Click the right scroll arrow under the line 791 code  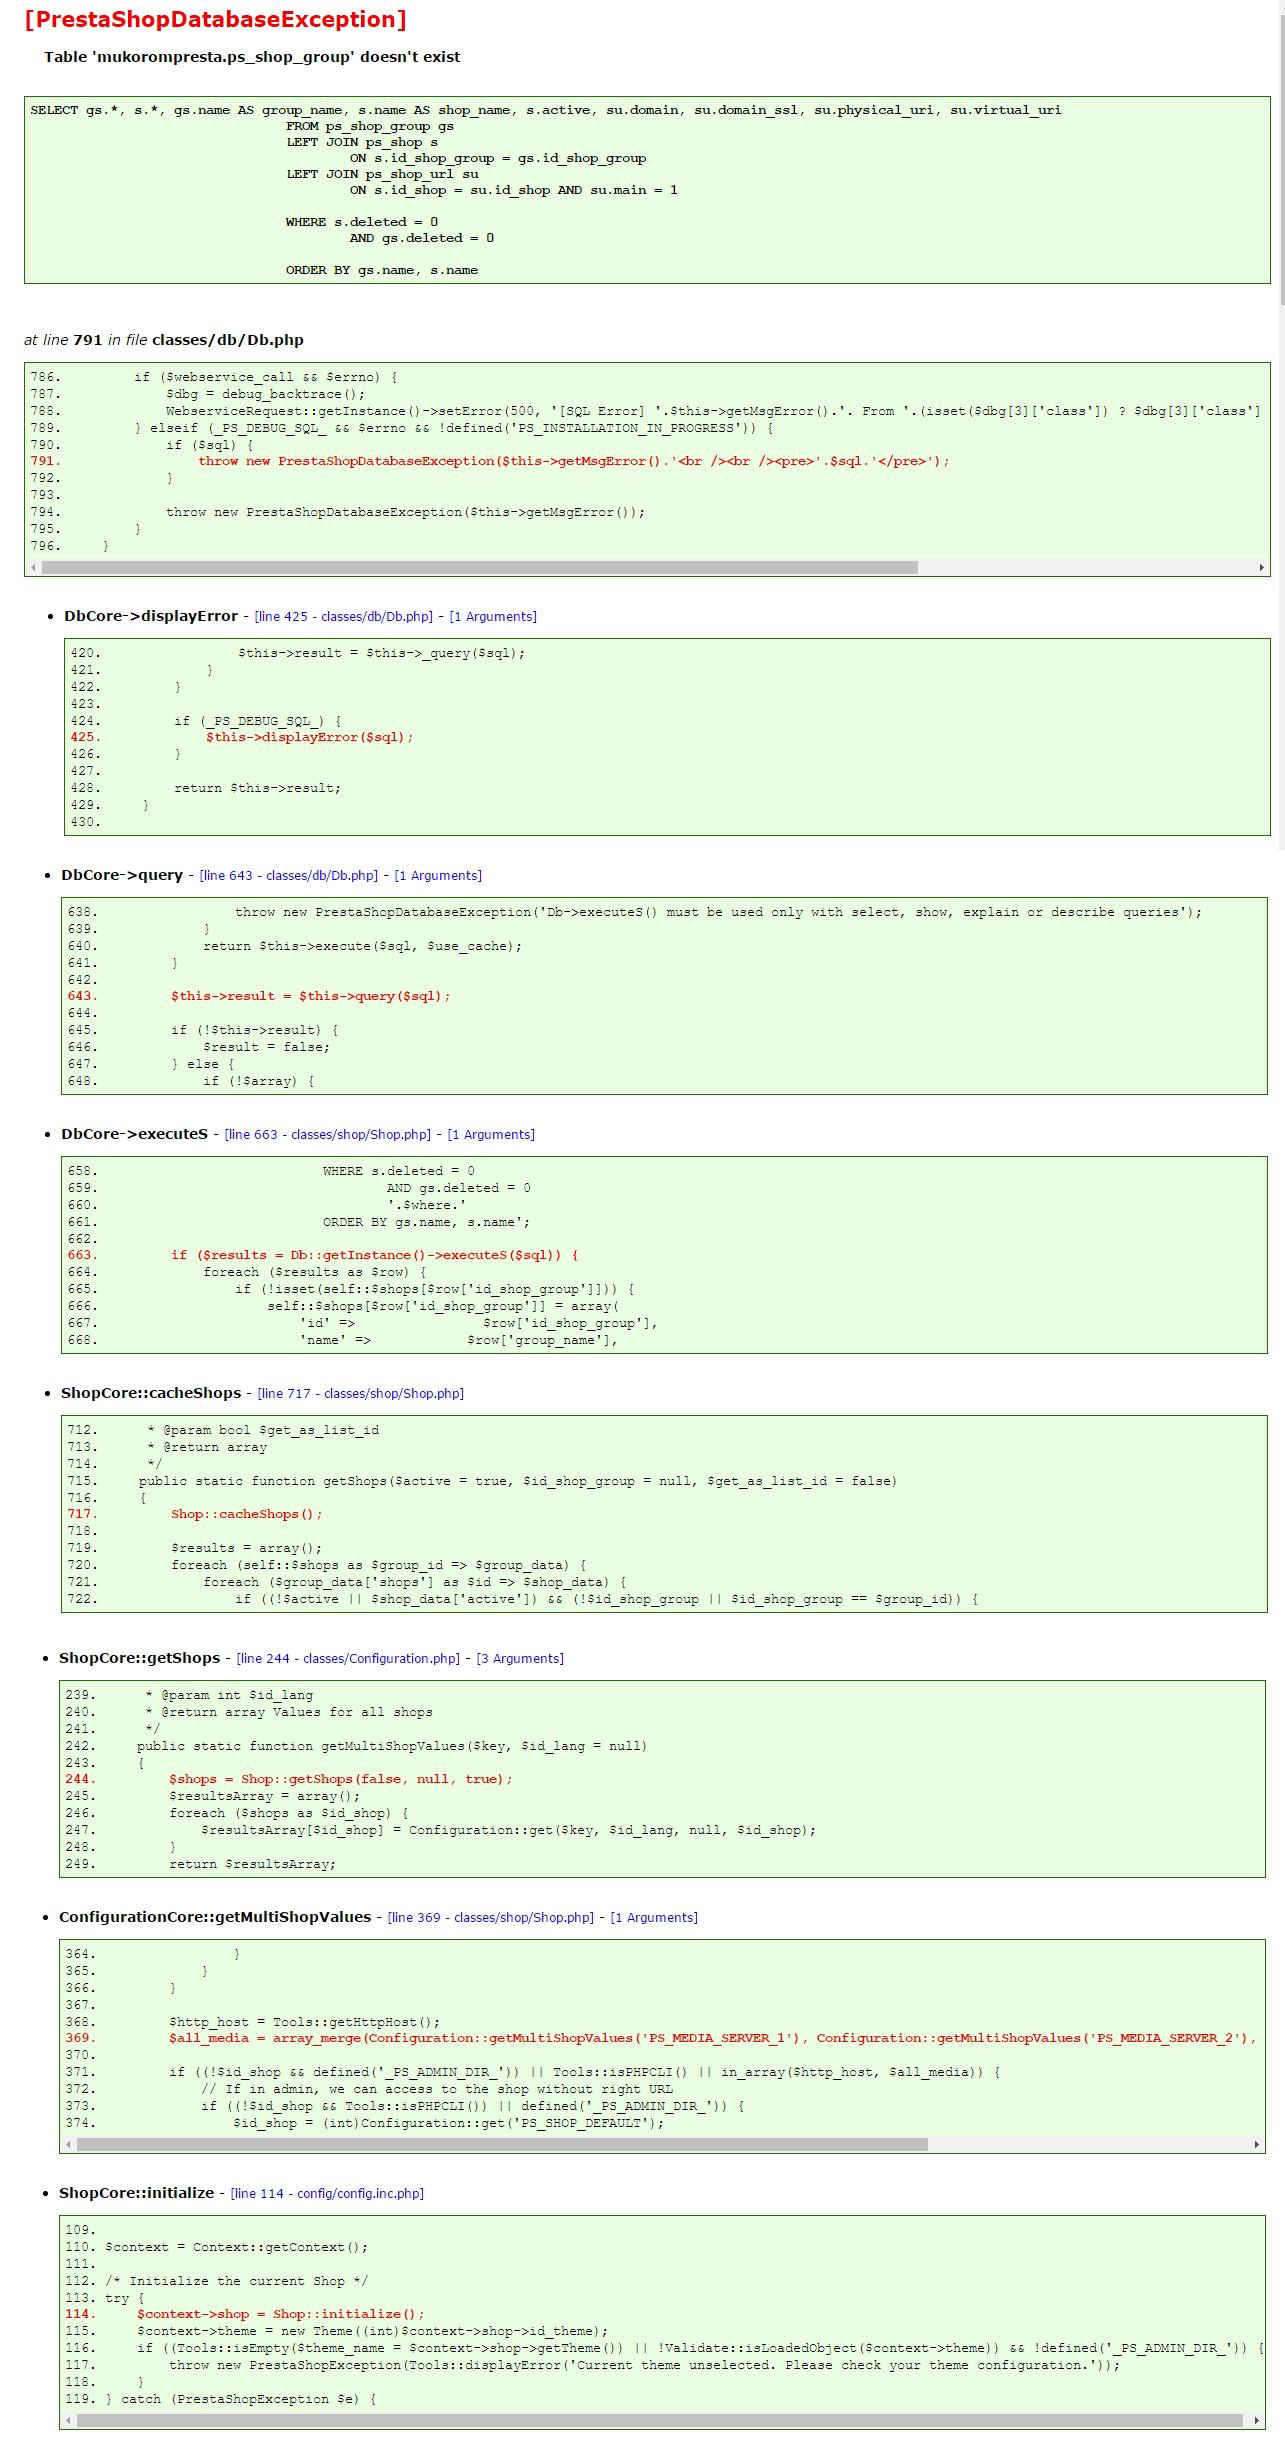click(x=1262, y=567)
